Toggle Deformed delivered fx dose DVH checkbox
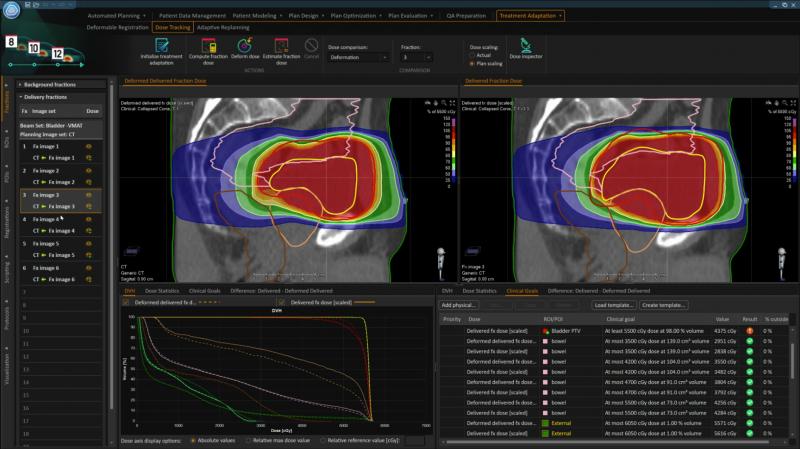The image size is (800, 449). coord(126,301)
